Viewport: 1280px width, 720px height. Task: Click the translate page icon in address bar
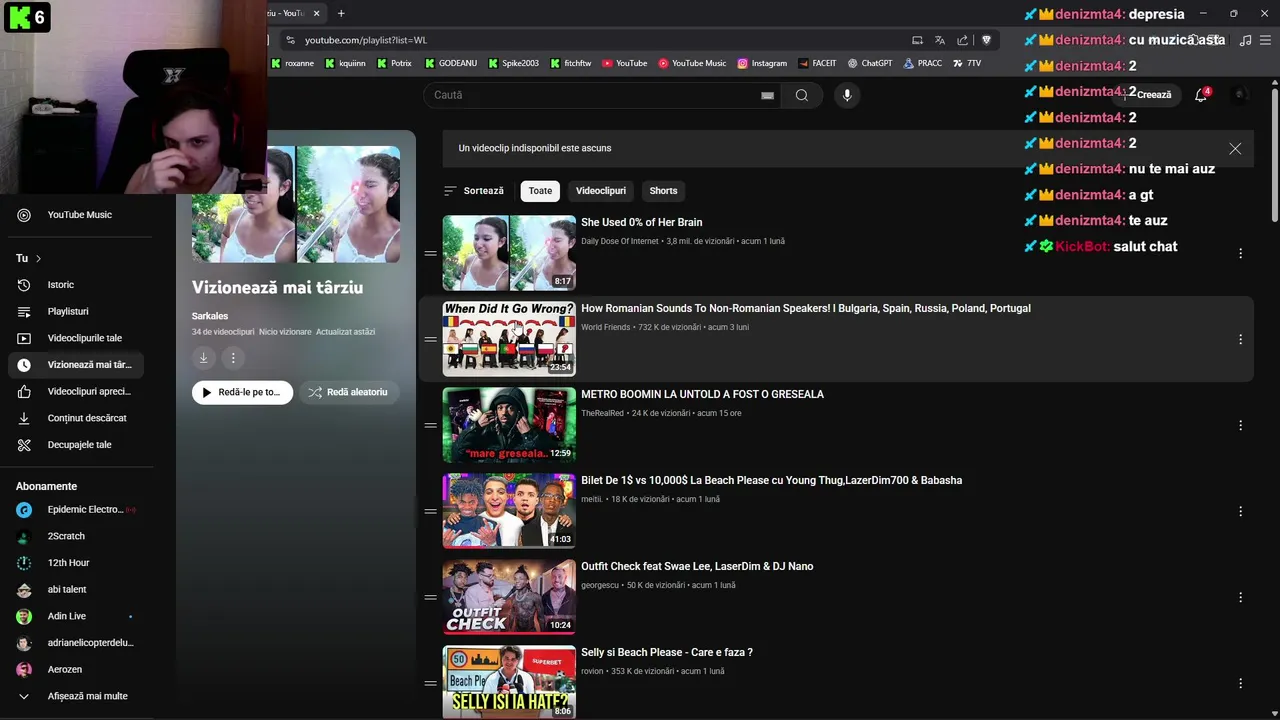pos(940,40)
